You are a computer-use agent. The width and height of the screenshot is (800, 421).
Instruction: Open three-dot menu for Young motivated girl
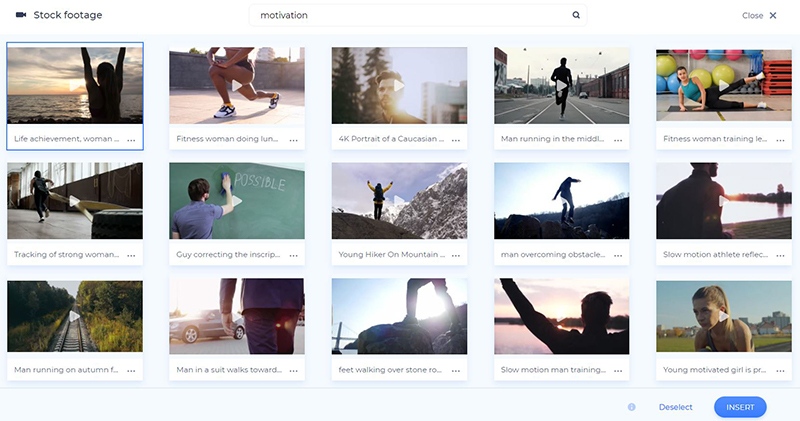pos(779,370)
